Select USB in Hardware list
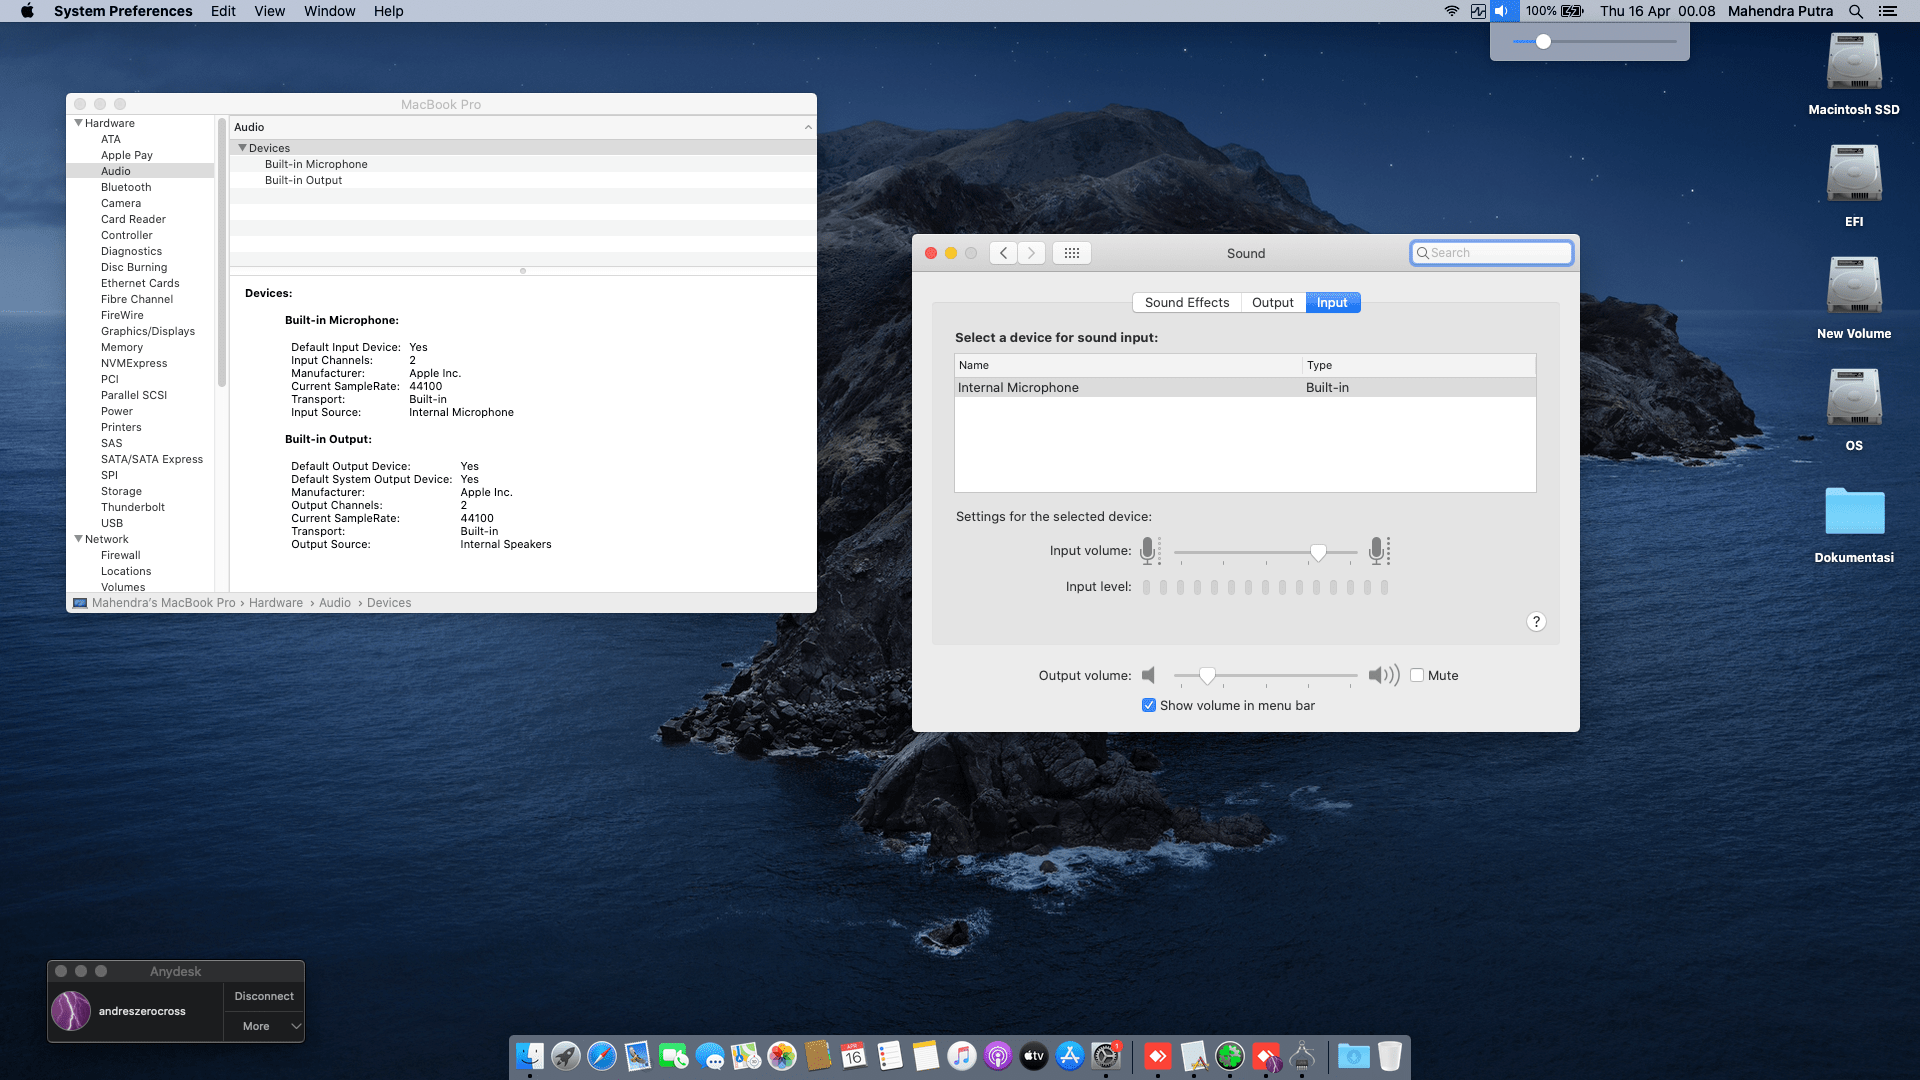The height and width of the screenshot is (1080, 1920). pyautogui.click(x=112, y=523)
